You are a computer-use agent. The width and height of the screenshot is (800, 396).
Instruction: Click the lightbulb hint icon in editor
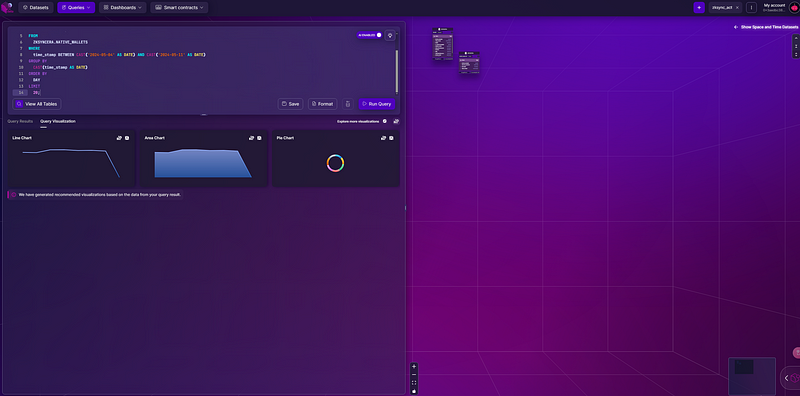coord(390,36)
